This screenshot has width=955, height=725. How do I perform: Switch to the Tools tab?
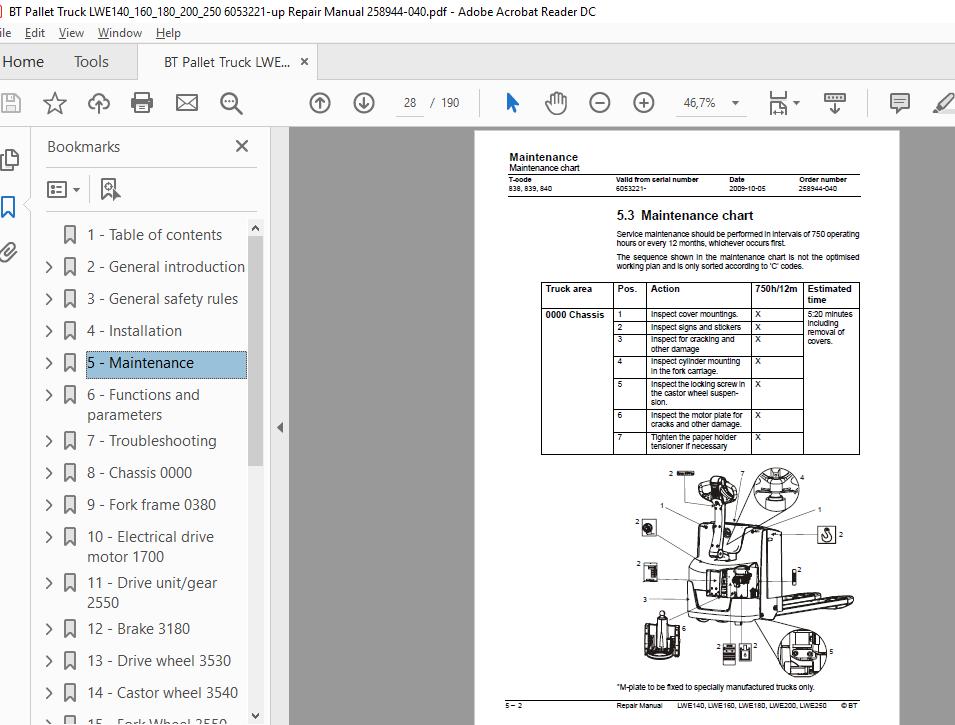[x=91, y=62]
